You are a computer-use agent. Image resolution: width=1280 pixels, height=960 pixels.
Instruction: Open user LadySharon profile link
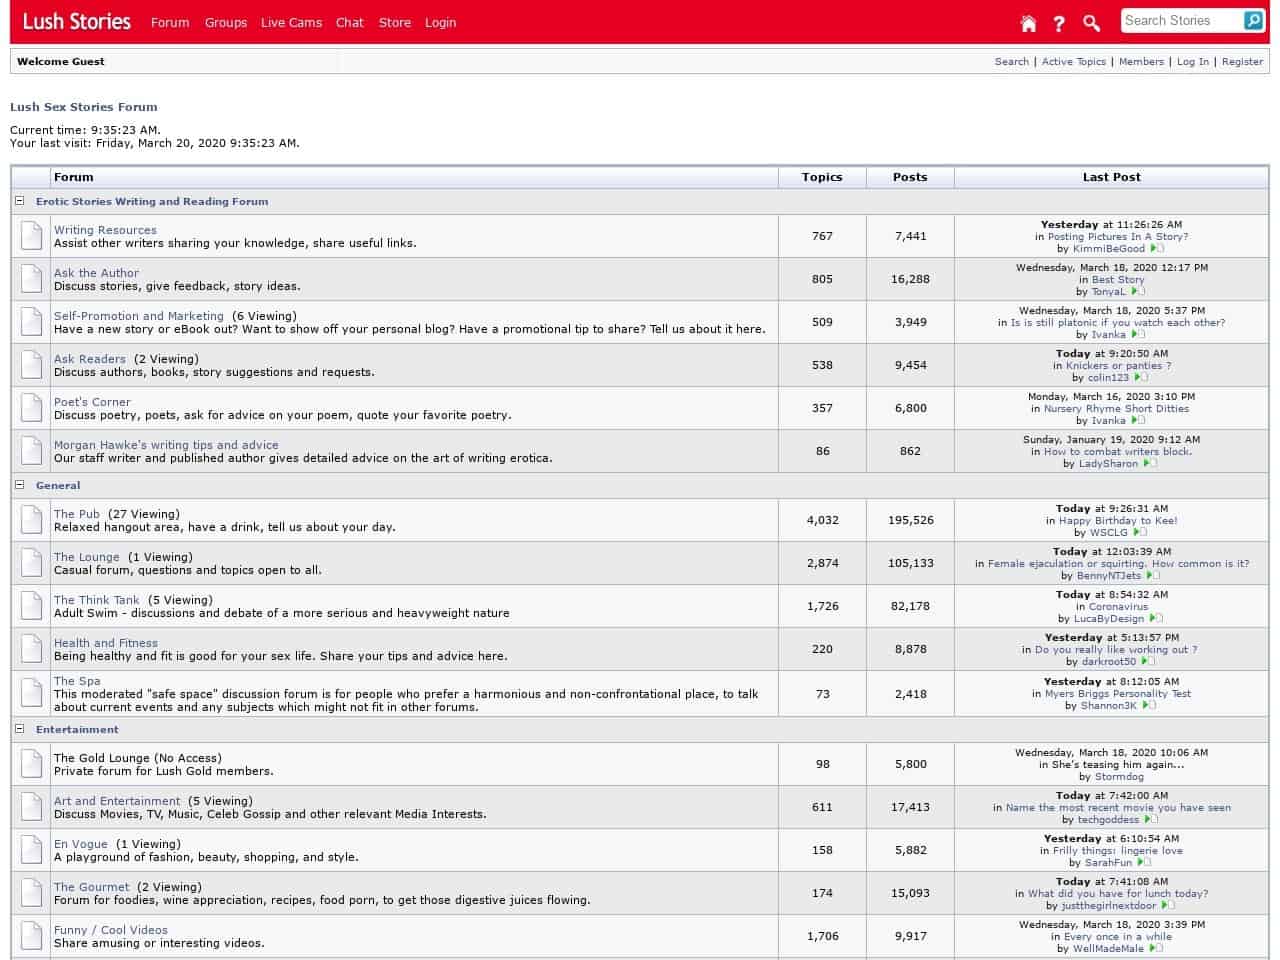tap(1108, 463)
